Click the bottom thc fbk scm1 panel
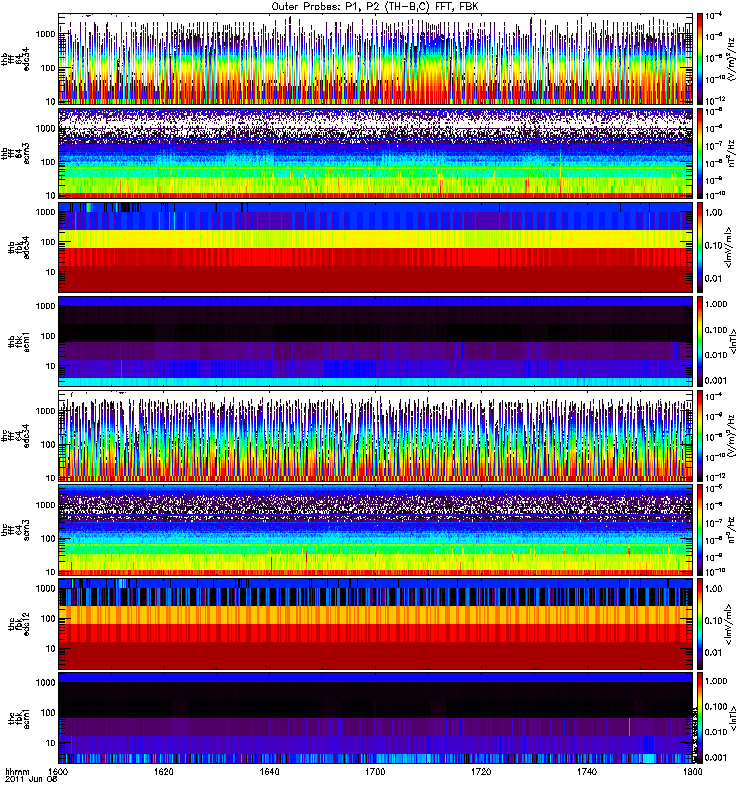Viewport: 750px width, 800px height. pos(376,717)
